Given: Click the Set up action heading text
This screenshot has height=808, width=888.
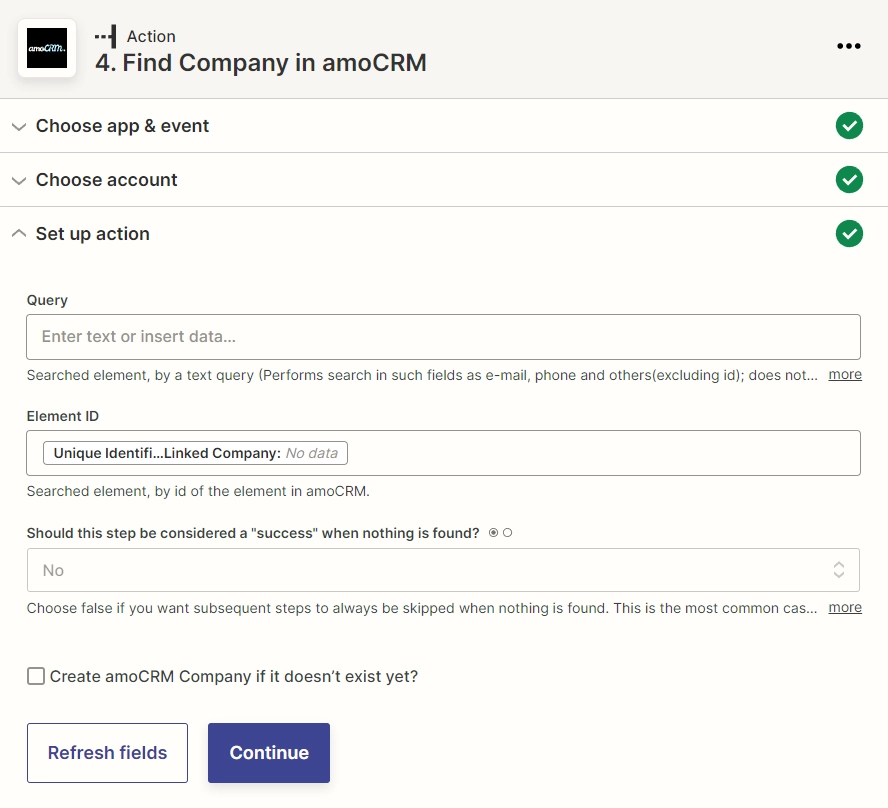Looking at the screenshot, I should pos(93,234).
